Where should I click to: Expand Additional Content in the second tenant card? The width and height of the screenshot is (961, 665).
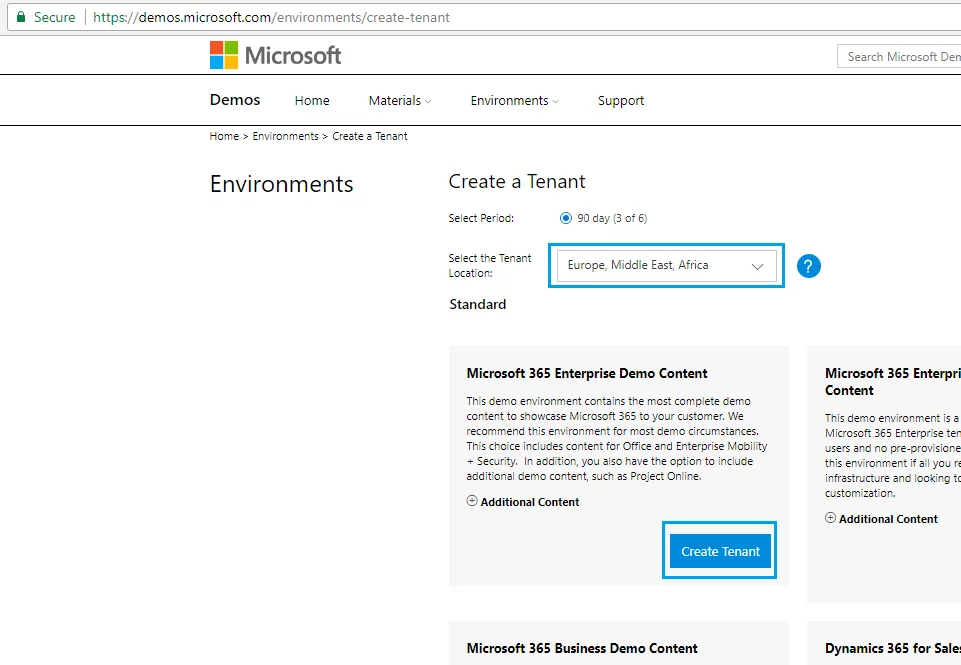point(881,519)
